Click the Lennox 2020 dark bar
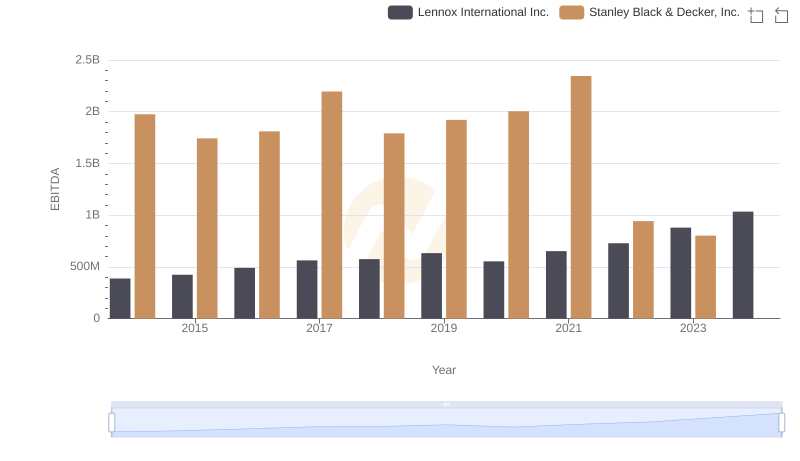 click(494, 290)
